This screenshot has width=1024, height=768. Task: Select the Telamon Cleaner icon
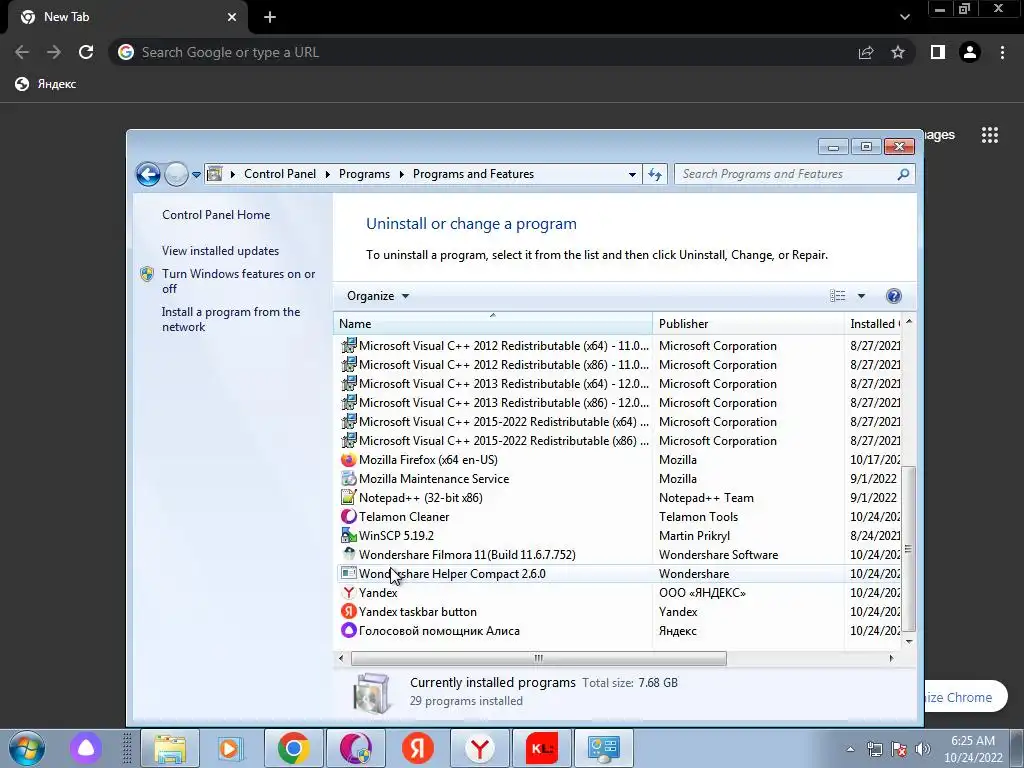(x=349, y=517)
